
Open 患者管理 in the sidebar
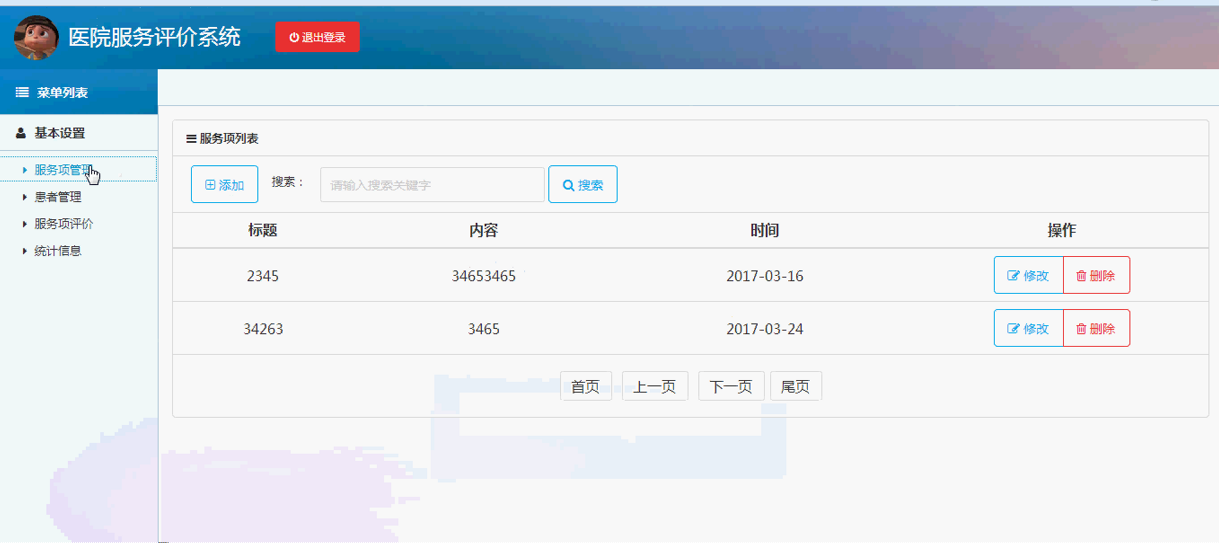(58, 197)
